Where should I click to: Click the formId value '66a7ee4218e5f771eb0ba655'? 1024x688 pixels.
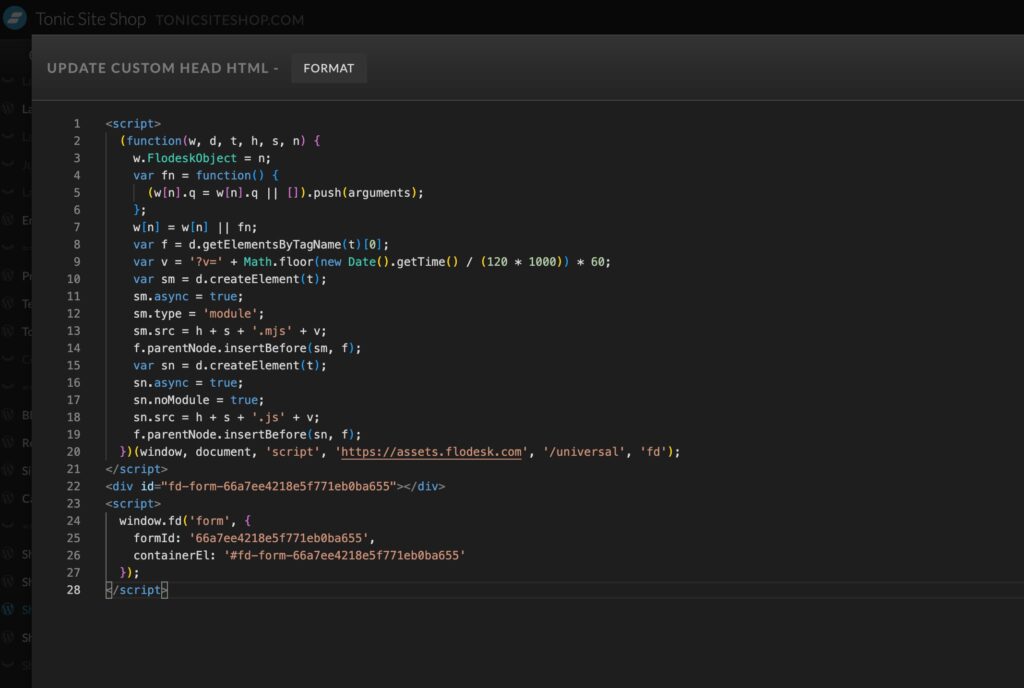pos(279,539)
